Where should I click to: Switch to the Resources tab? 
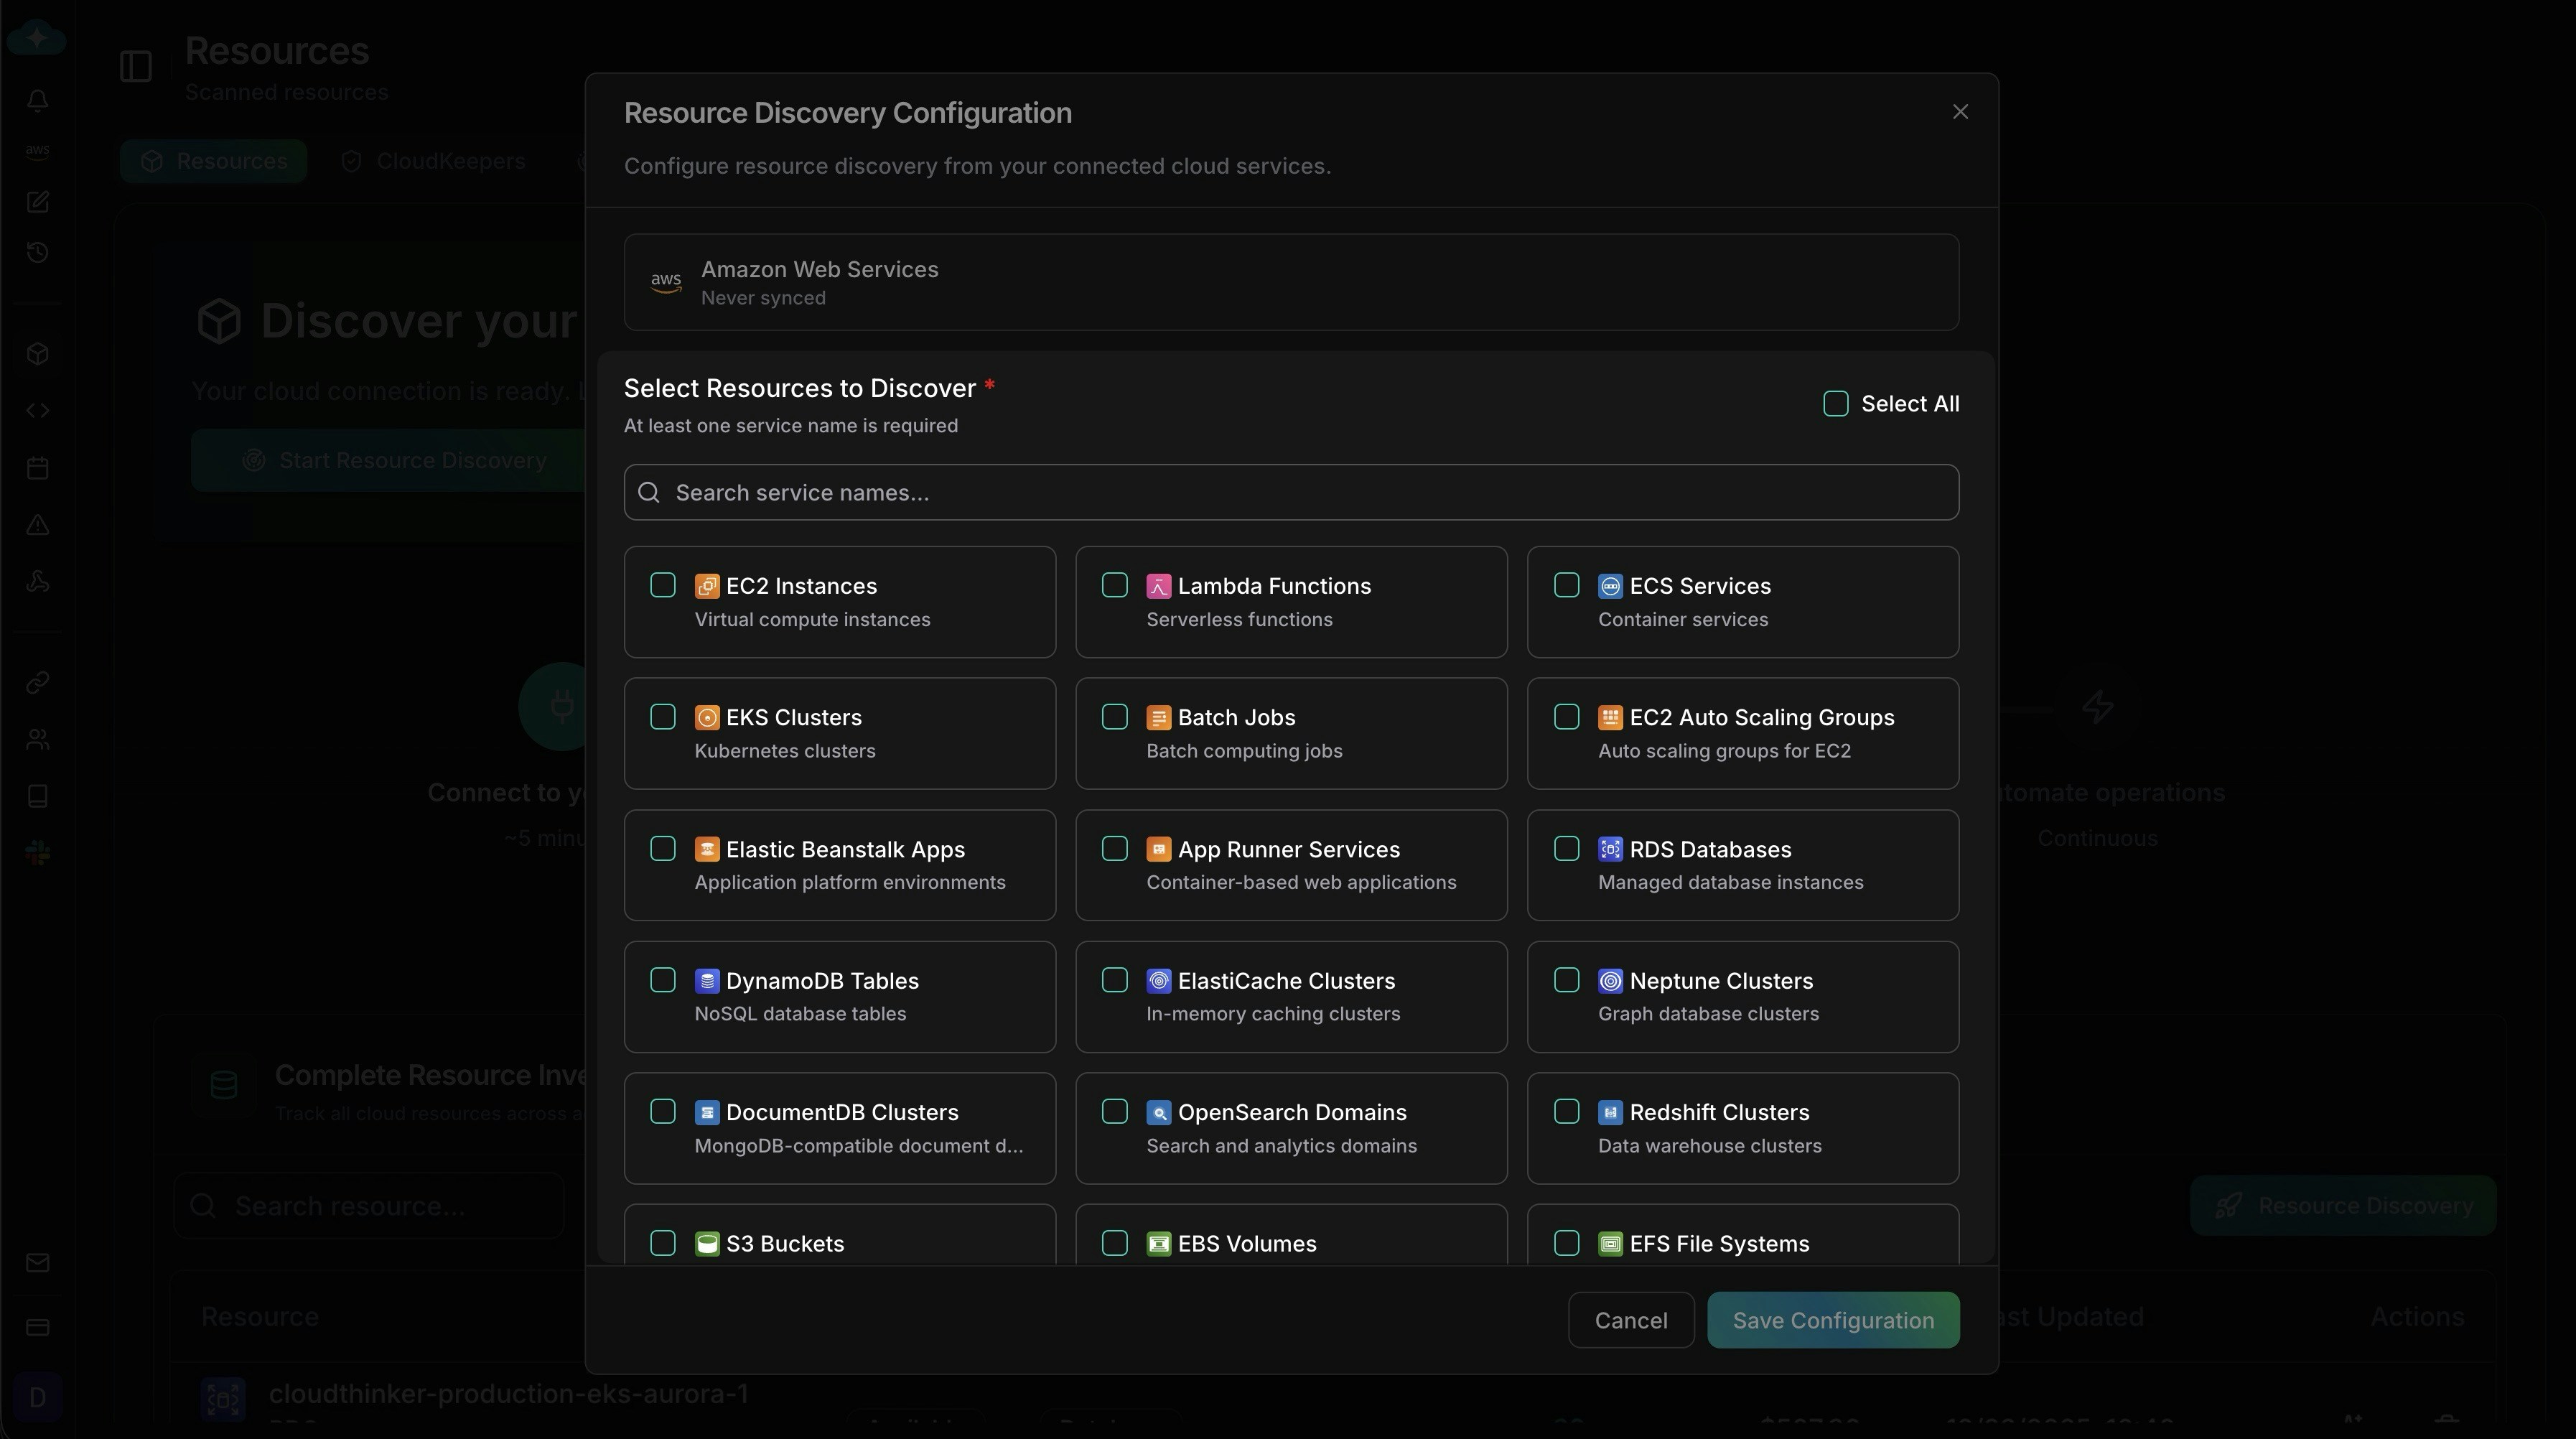(x=213, y=161)
